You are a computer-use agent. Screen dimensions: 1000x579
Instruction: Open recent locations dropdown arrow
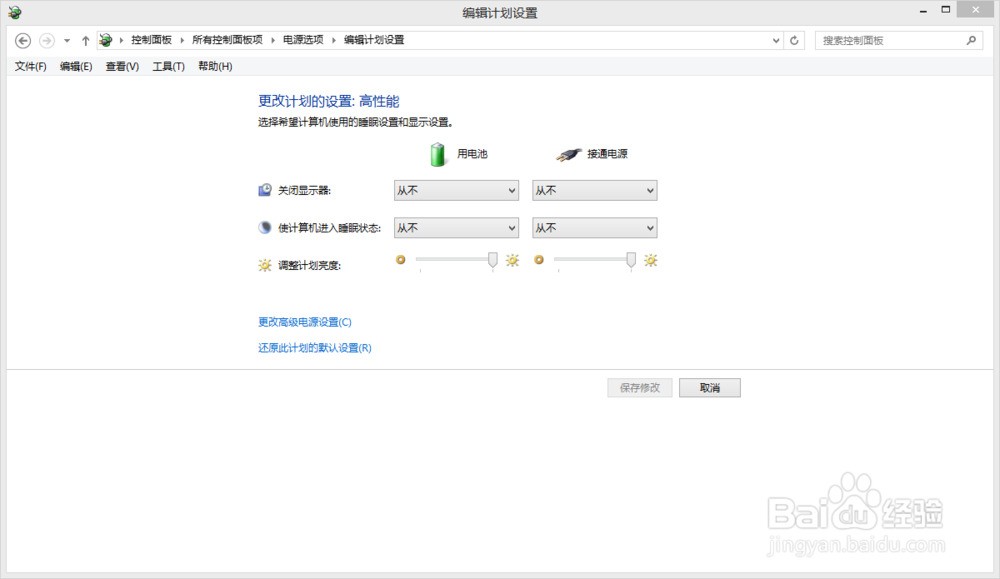[x=67, y=40]
